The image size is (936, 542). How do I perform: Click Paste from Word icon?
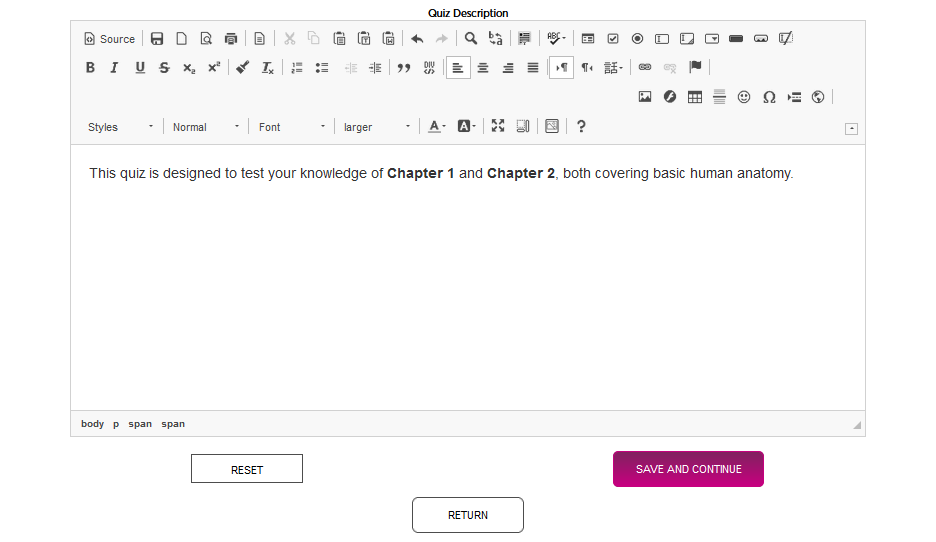coord(389,39)
